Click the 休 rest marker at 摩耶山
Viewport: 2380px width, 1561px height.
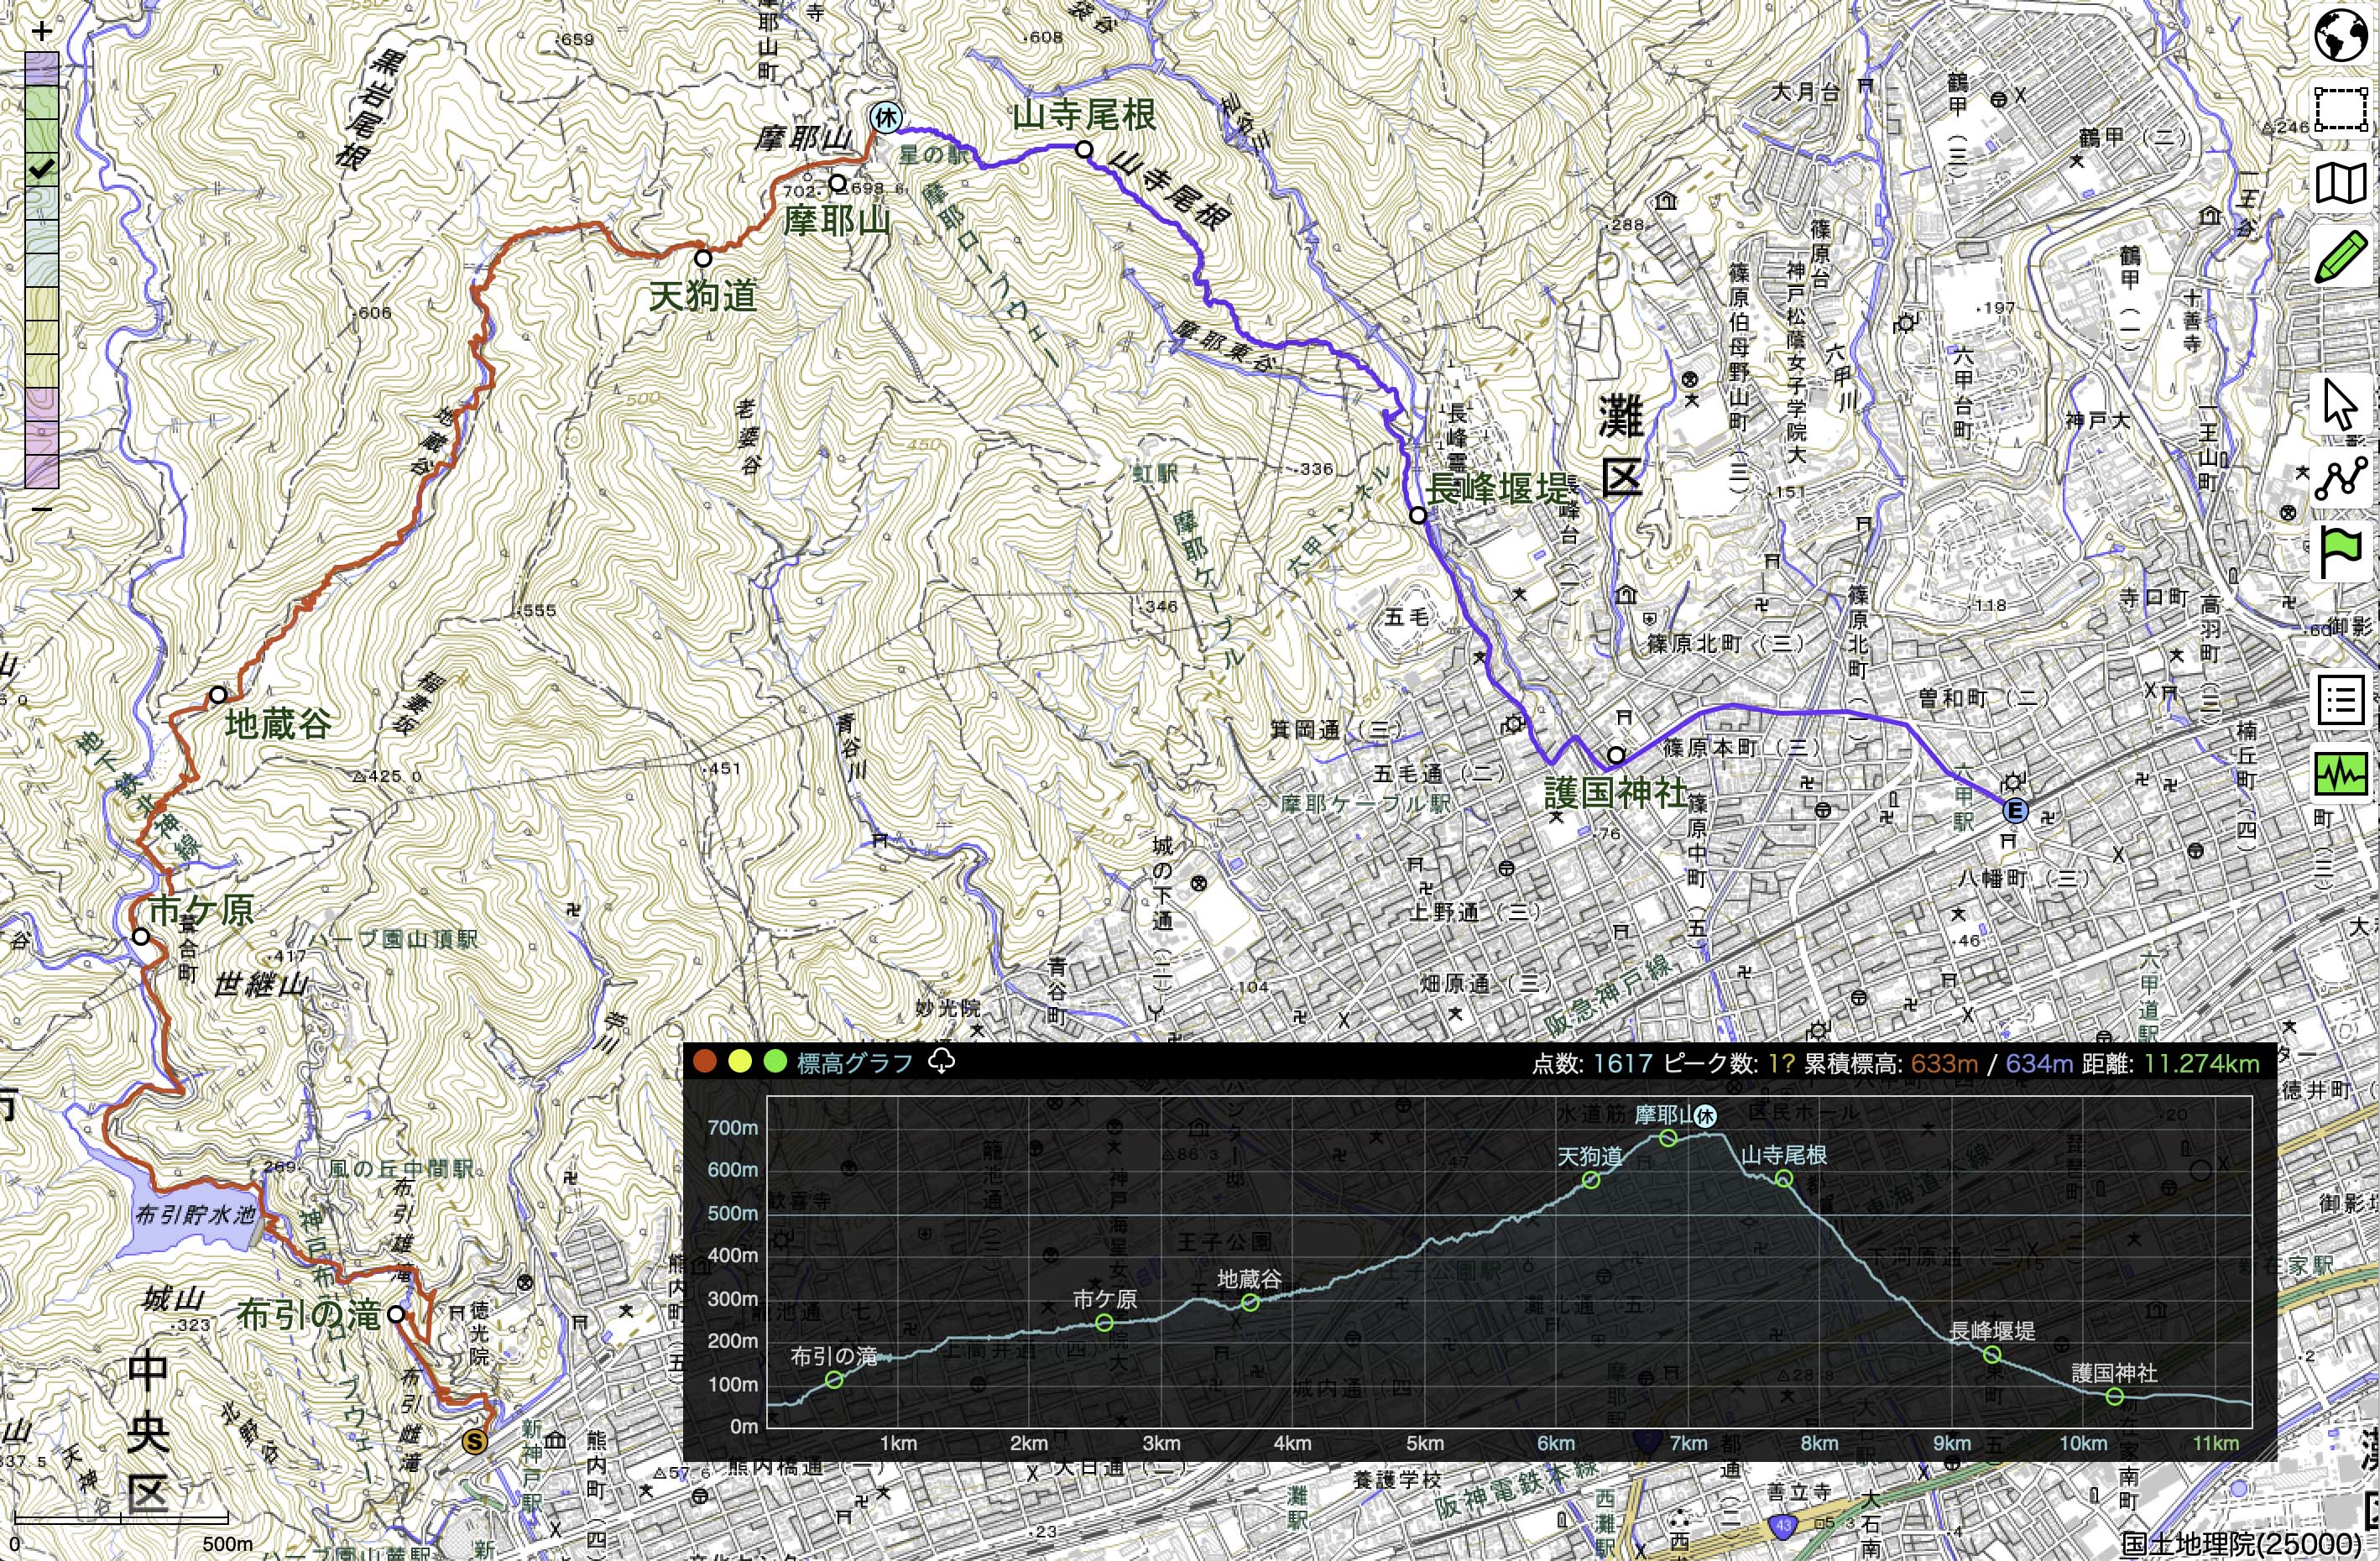pyautogui.click(x=885, y=118)
